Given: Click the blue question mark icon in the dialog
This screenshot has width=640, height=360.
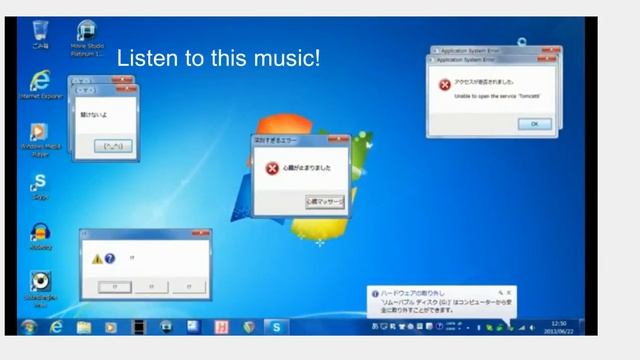Looking at the screenshot, I should pos(110,258).
